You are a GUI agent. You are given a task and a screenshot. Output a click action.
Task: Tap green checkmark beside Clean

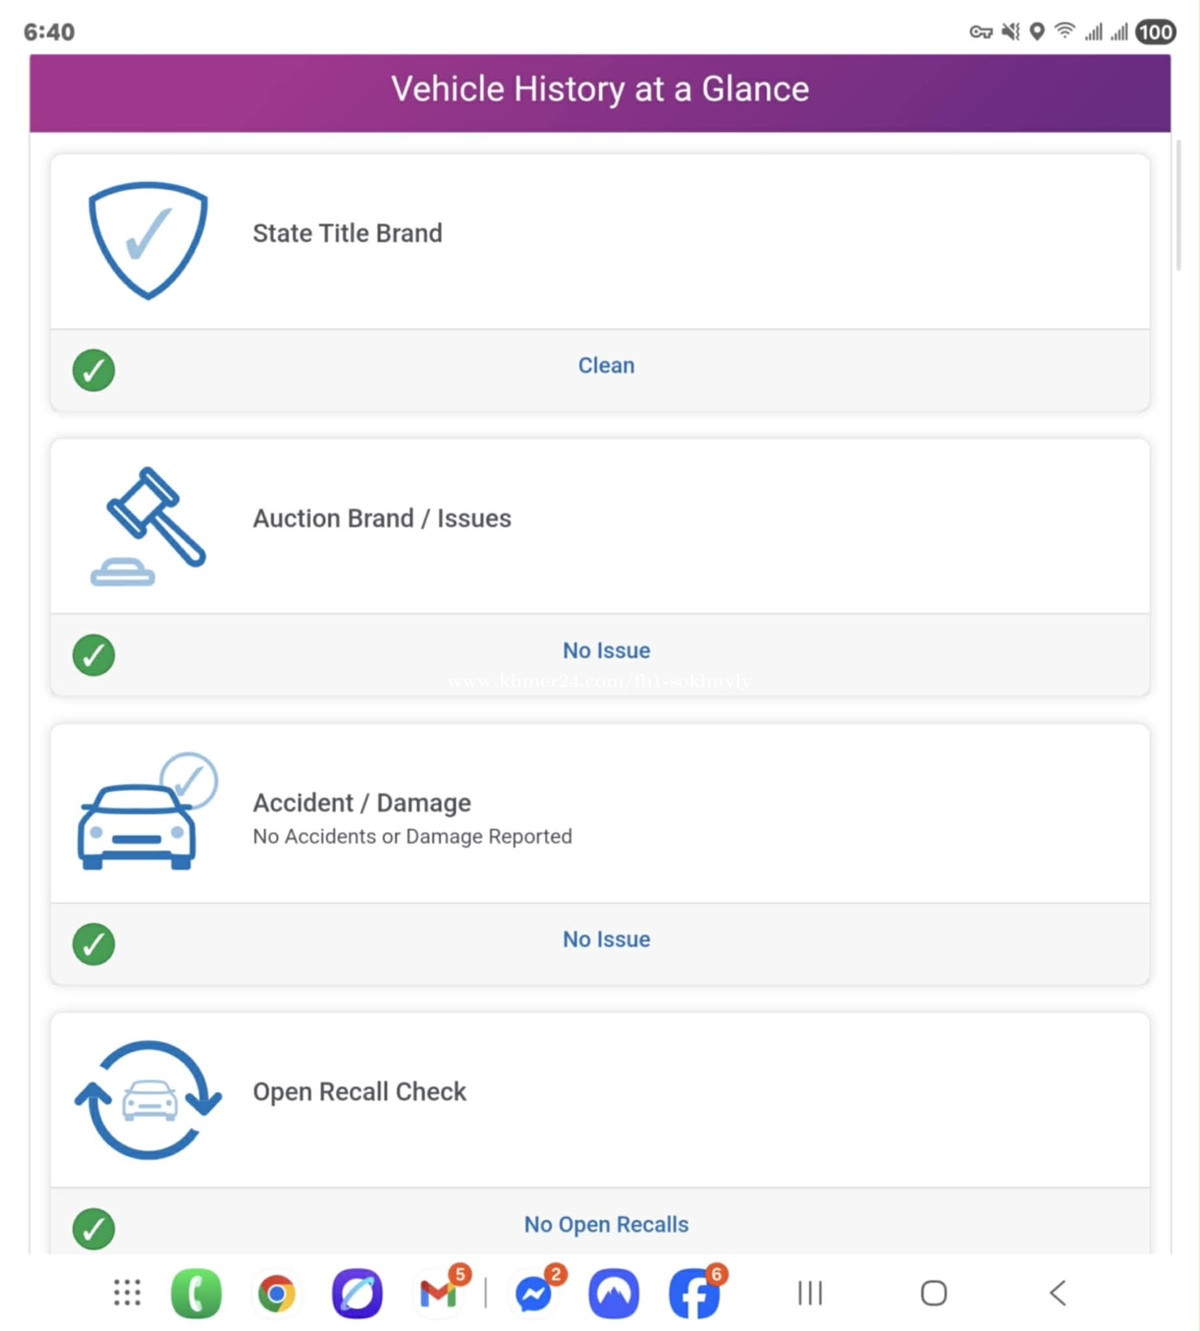(94, 370)
